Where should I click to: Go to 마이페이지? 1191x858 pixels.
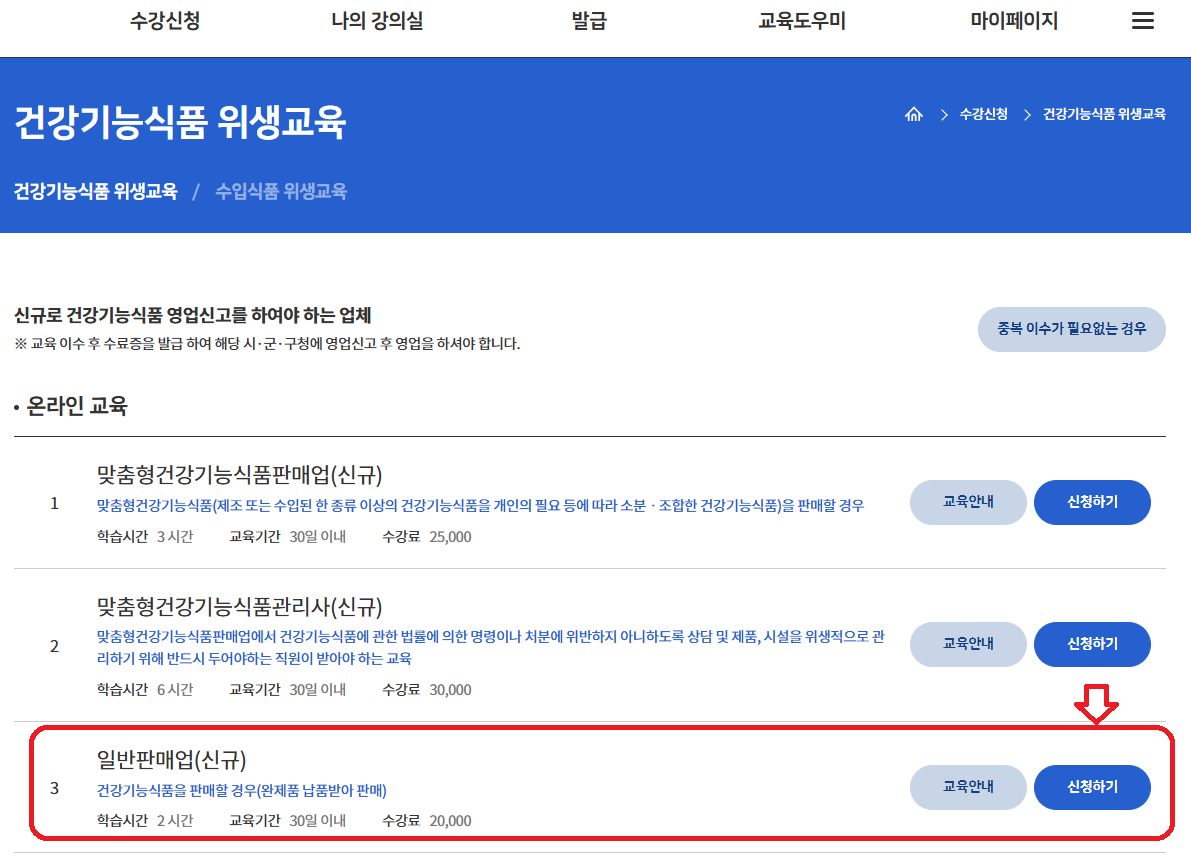point(1013,20)
